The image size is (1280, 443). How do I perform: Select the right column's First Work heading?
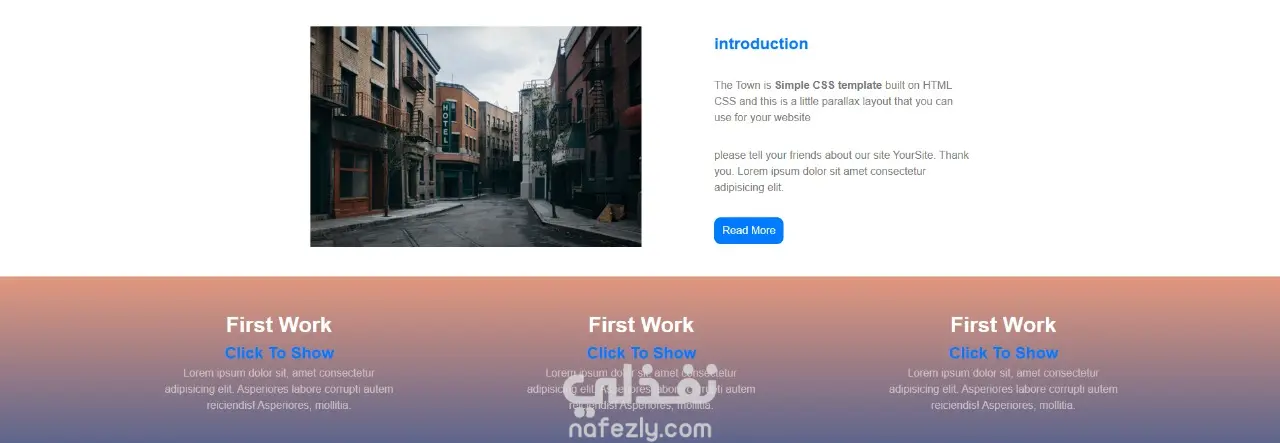coord(1003,325)
